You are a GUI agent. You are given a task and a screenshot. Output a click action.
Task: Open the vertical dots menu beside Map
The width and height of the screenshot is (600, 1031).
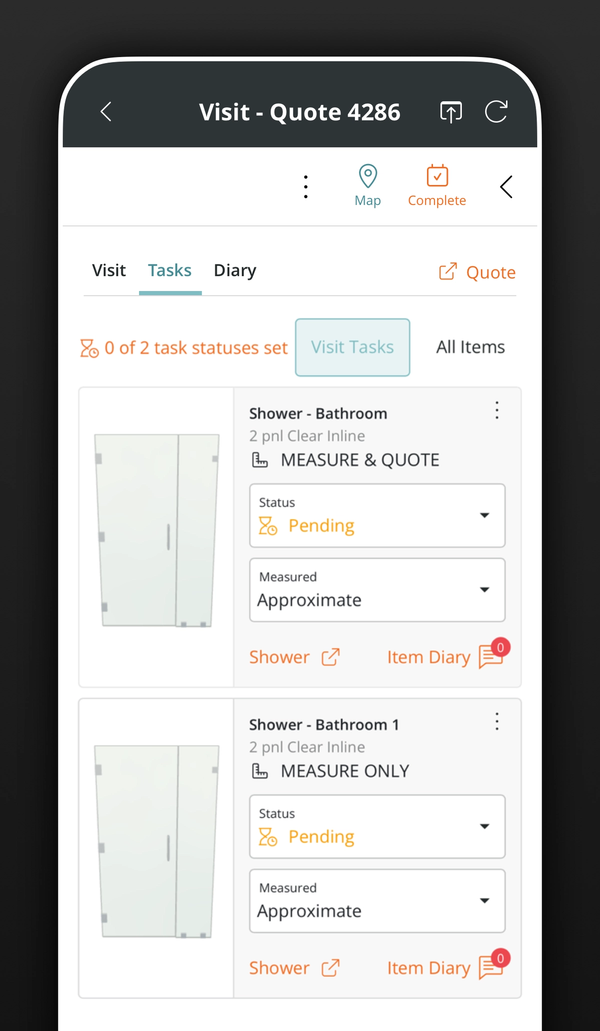(306, 187)
